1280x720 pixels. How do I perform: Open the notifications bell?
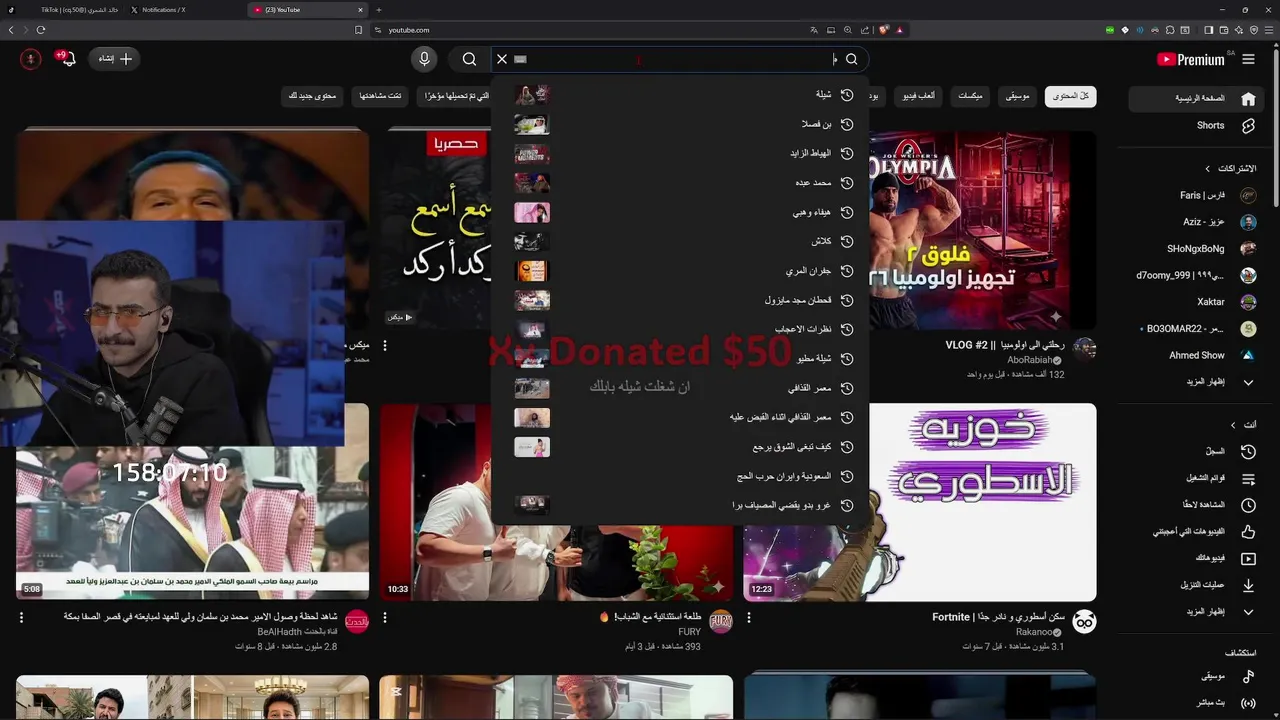pyautogui.click(x=67, y=59)
